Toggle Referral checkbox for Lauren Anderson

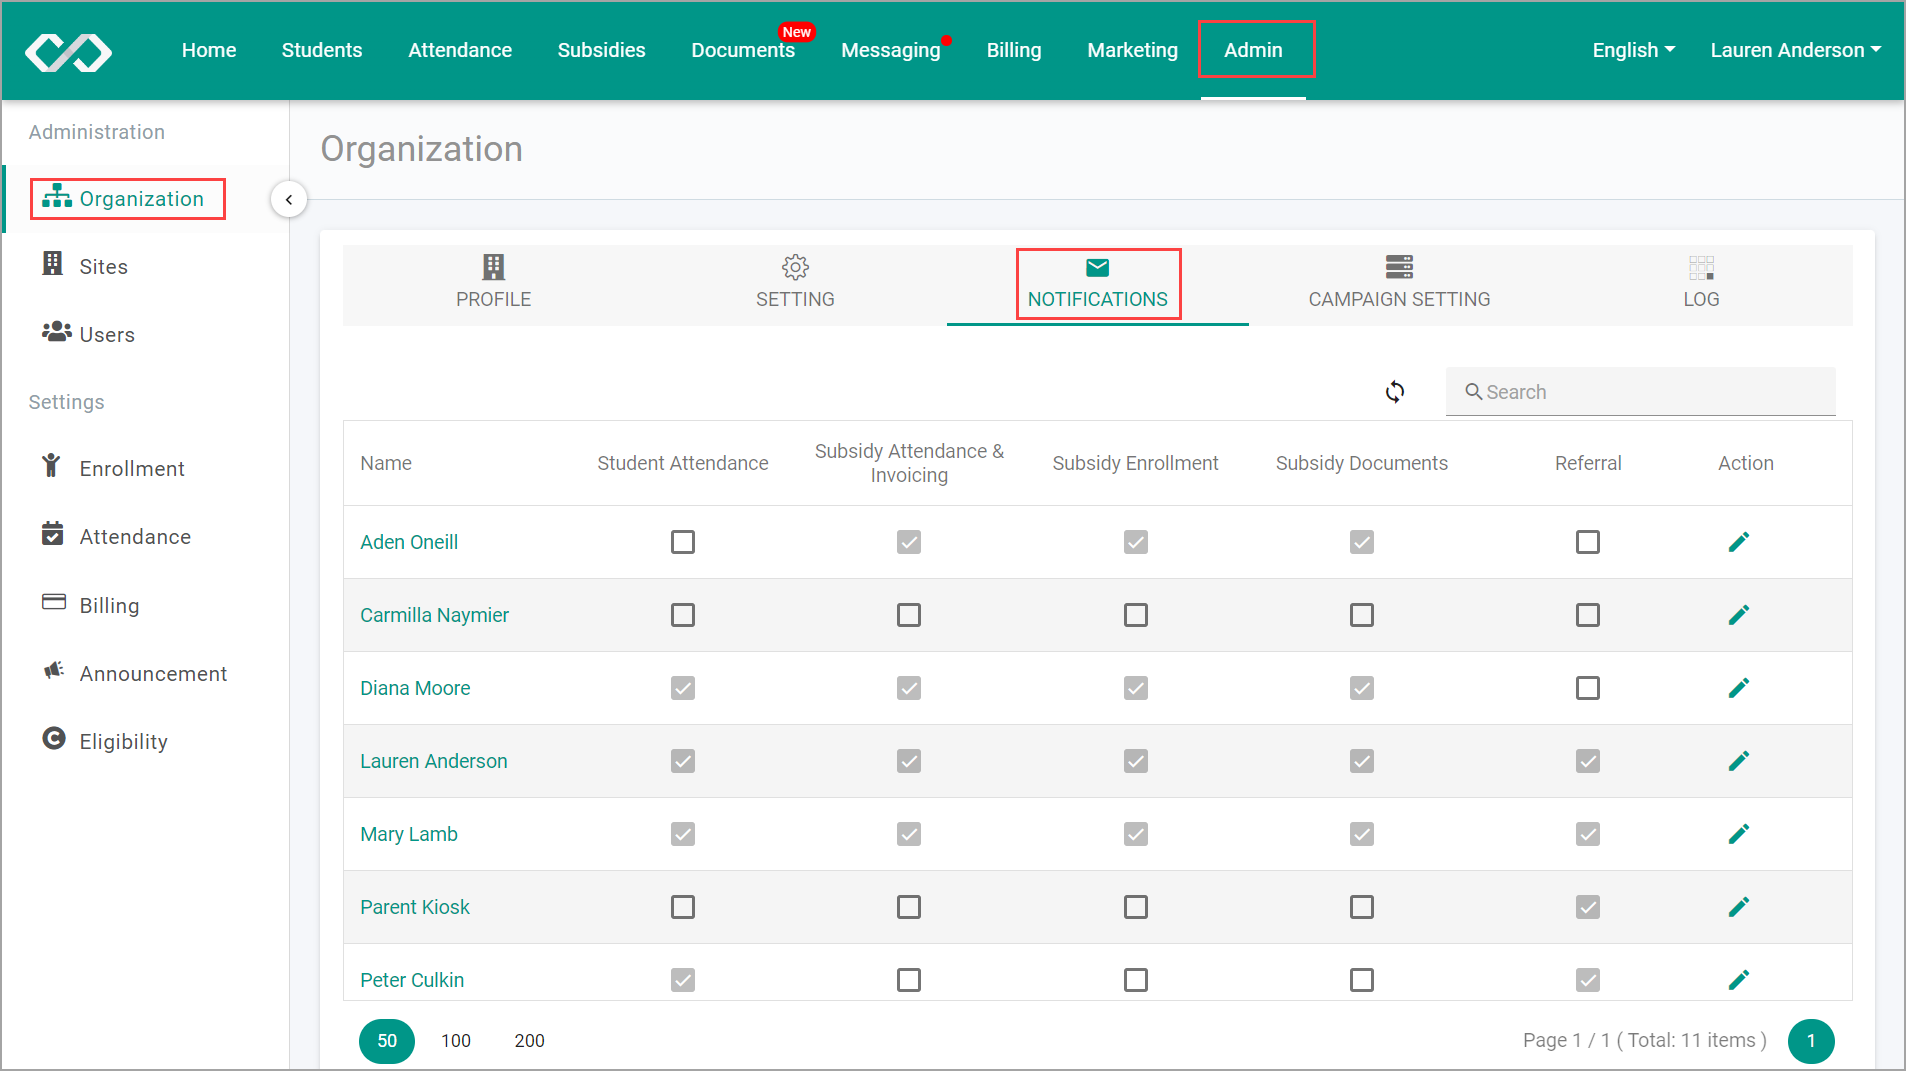pyautogui.click(x=1588, y=761)
